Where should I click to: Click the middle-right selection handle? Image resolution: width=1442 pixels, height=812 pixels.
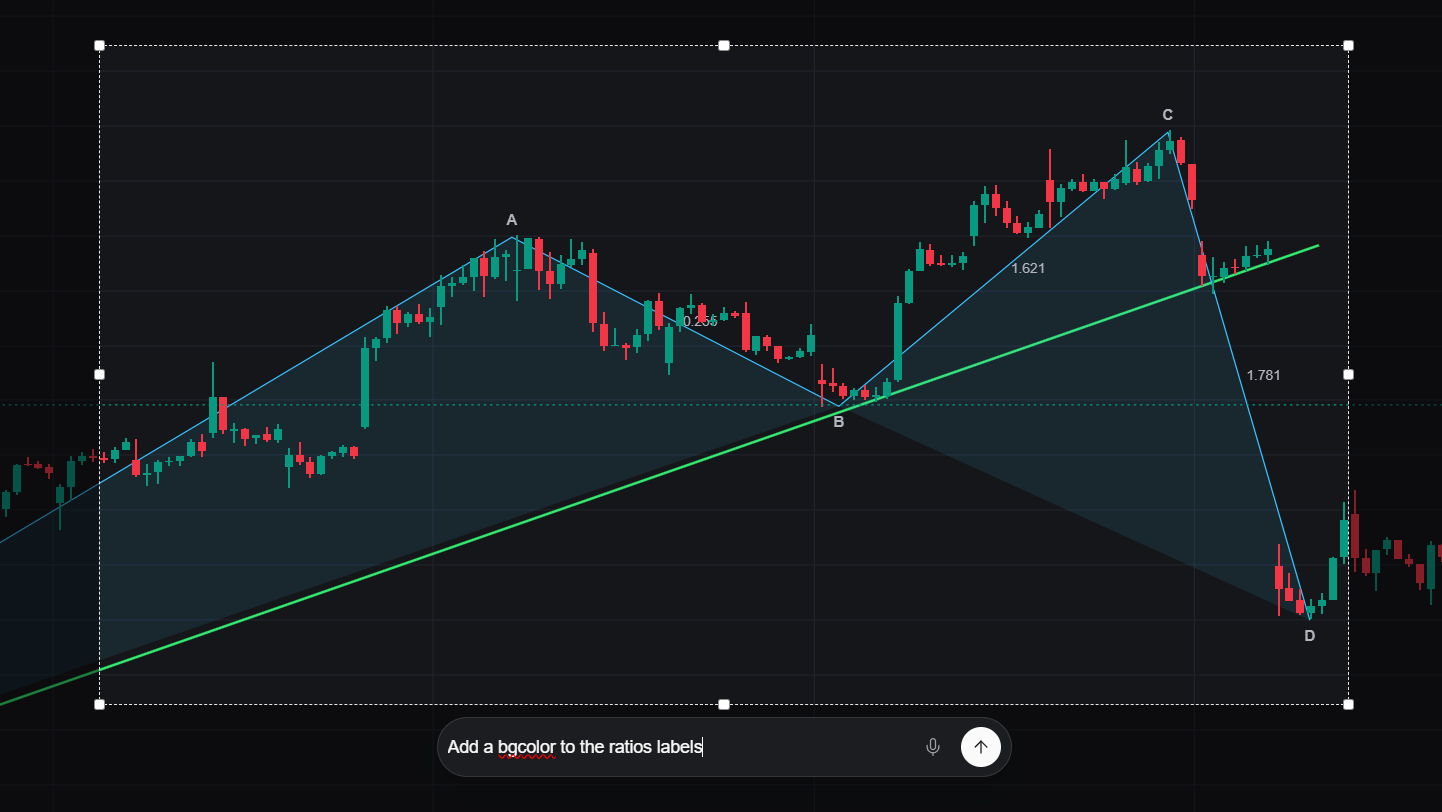pyautogui.click(x=1348, y=374)
